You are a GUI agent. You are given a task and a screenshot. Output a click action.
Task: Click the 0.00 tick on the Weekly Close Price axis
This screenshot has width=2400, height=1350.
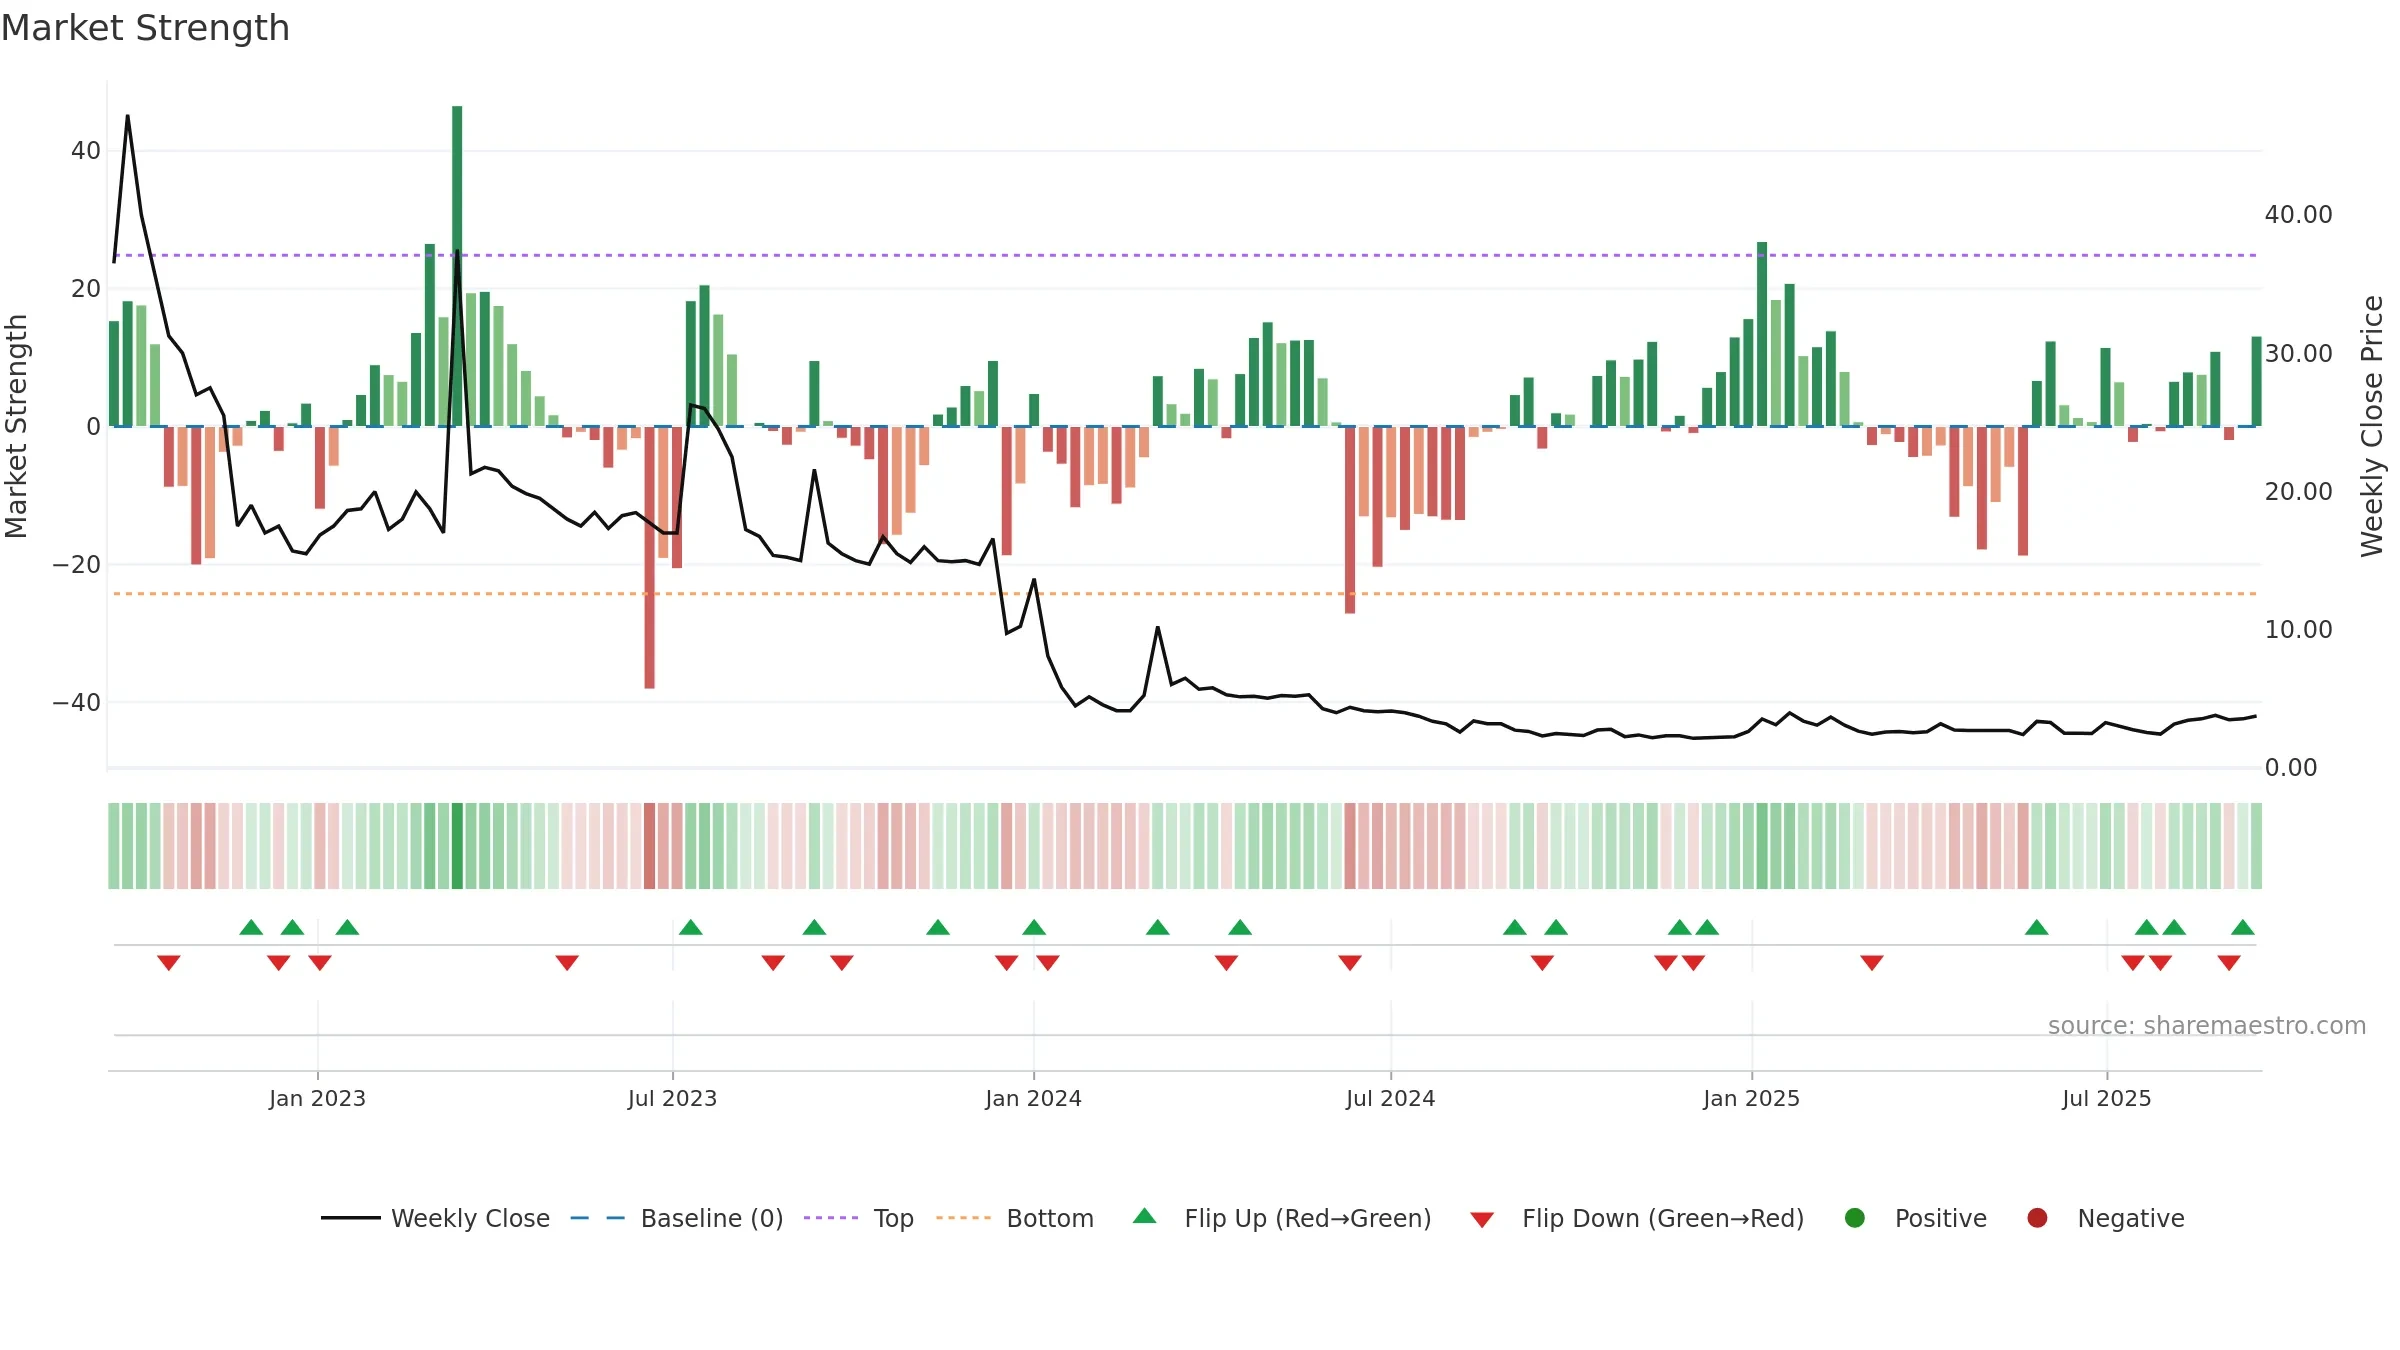[2290, 768]
